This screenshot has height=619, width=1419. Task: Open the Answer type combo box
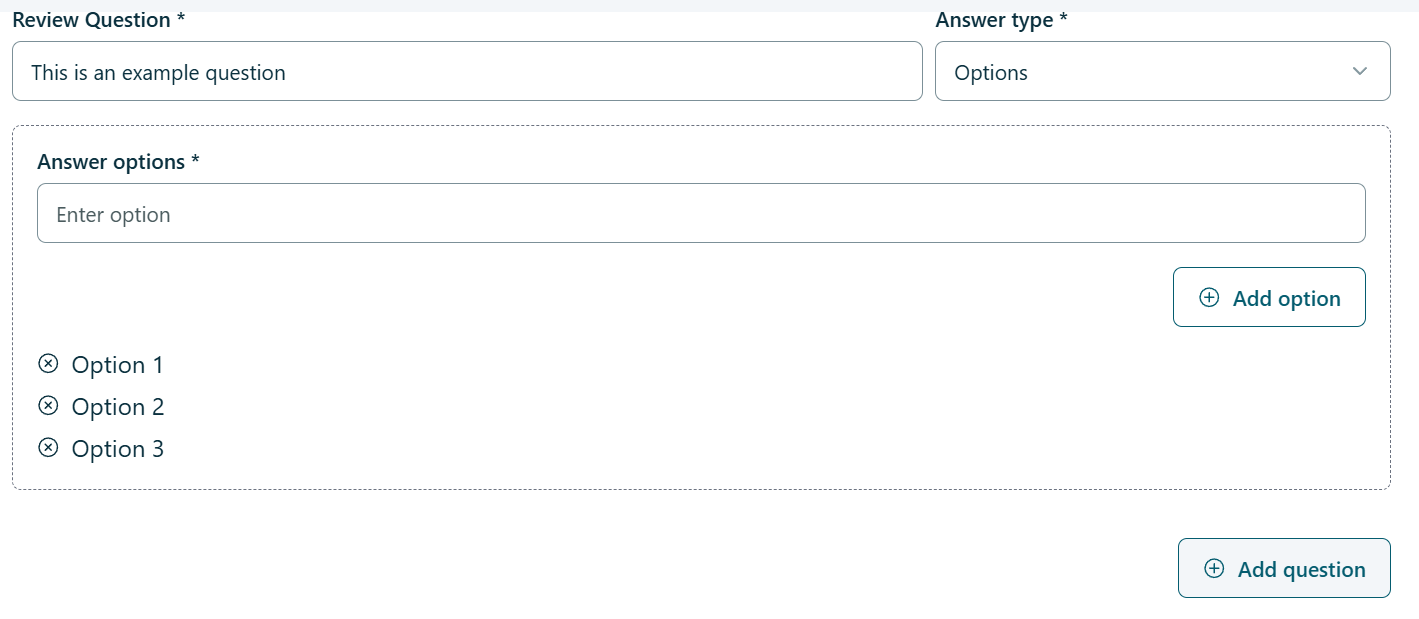tap(1162, 71)
